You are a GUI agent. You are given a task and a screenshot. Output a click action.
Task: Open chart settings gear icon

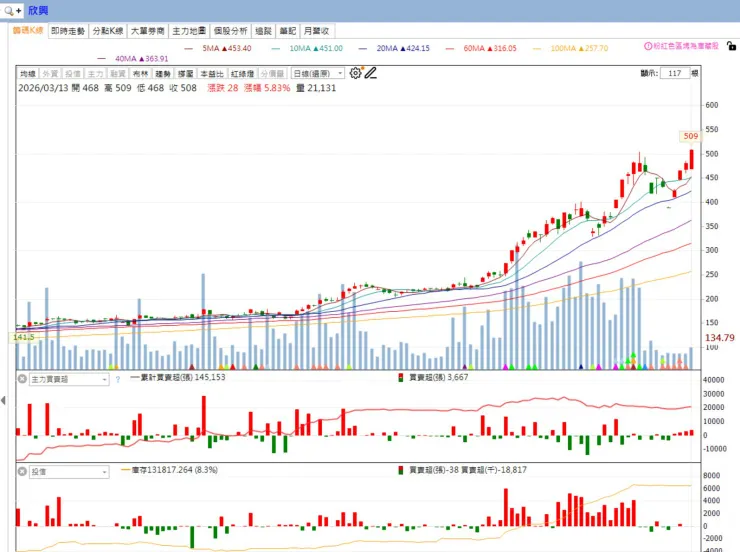(x=355, y=73)
